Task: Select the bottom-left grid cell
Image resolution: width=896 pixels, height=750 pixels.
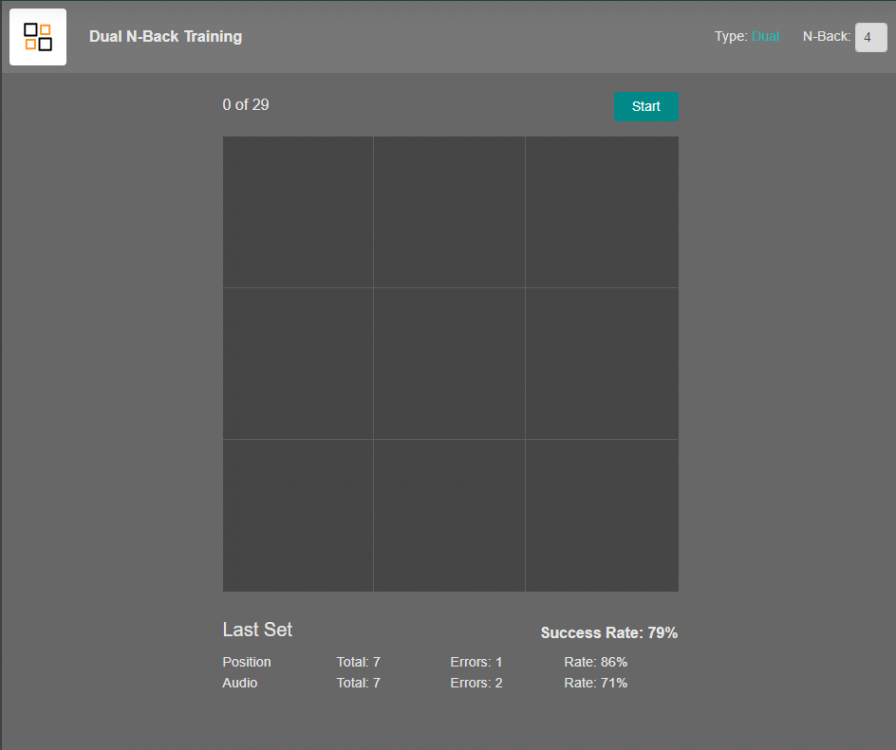Action: [298, 515]
